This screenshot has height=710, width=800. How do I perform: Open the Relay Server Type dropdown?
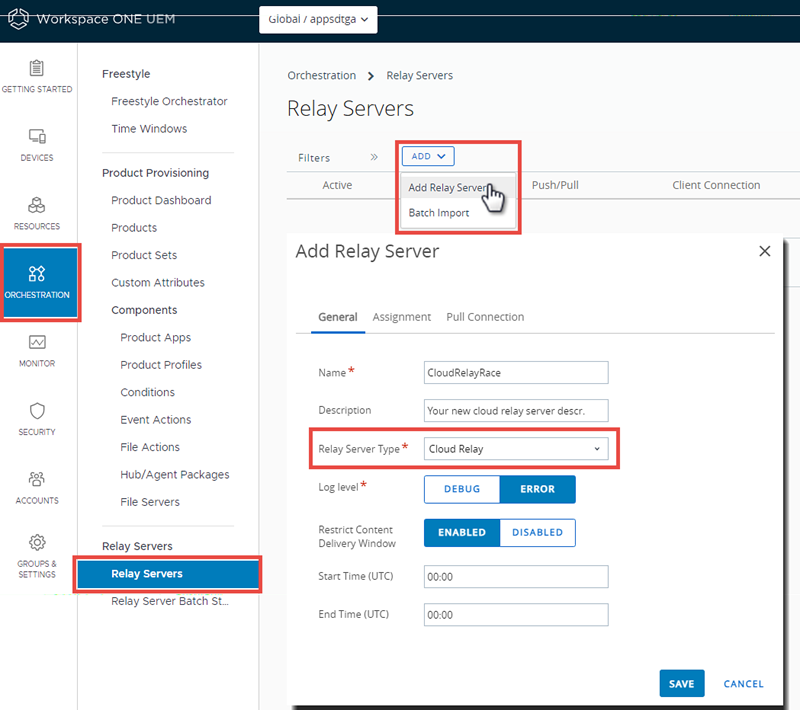point(516,449)
